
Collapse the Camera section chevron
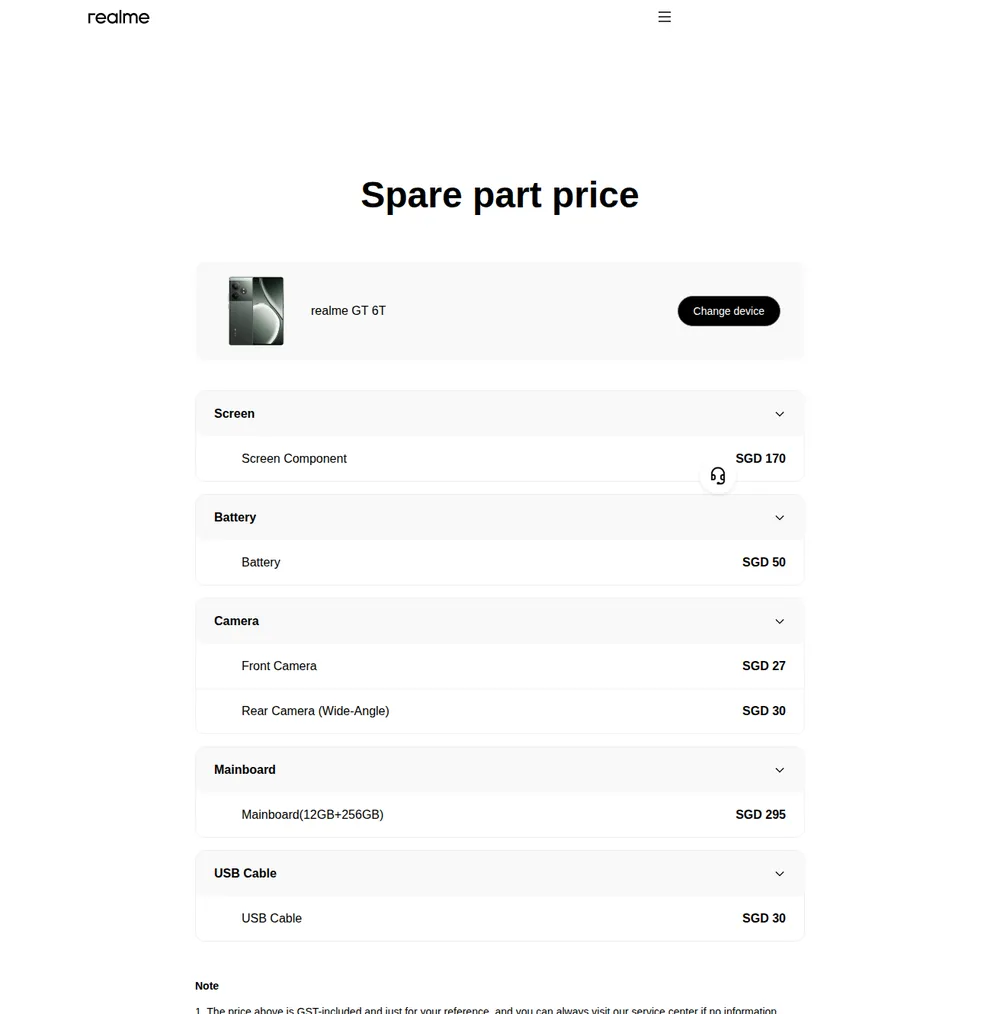pyautogui.click(x=779, y=621)
